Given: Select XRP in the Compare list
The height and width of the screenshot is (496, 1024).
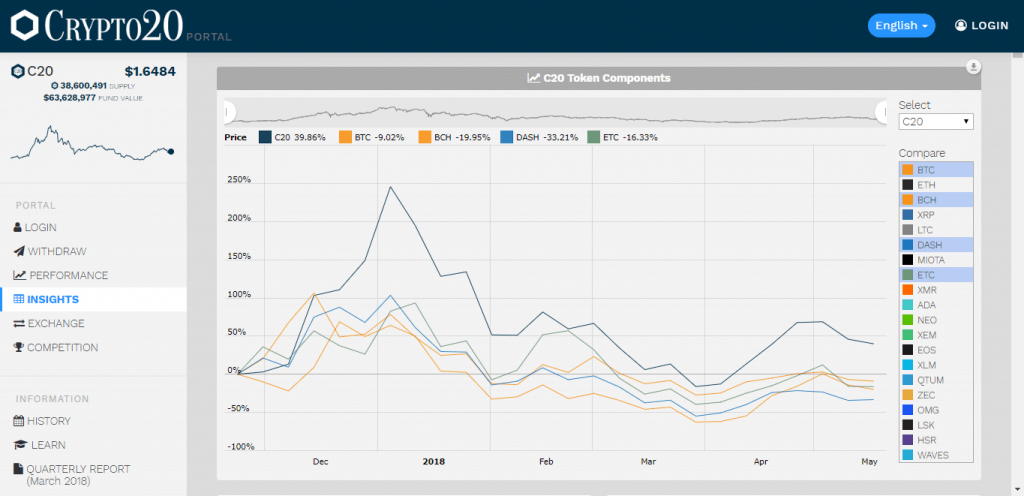Looking at the screenshot, I should 936,215.
